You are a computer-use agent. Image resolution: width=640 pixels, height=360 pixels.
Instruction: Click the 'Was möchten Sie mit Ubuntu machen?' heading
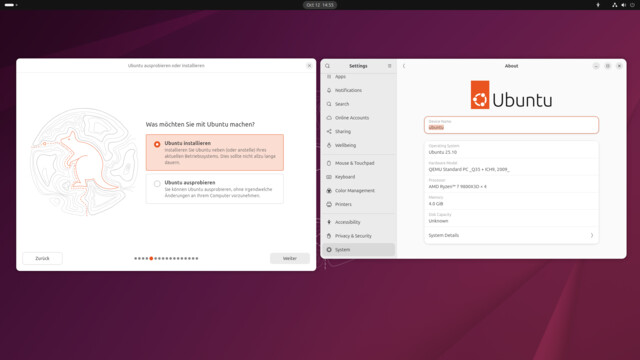[200, 124]
